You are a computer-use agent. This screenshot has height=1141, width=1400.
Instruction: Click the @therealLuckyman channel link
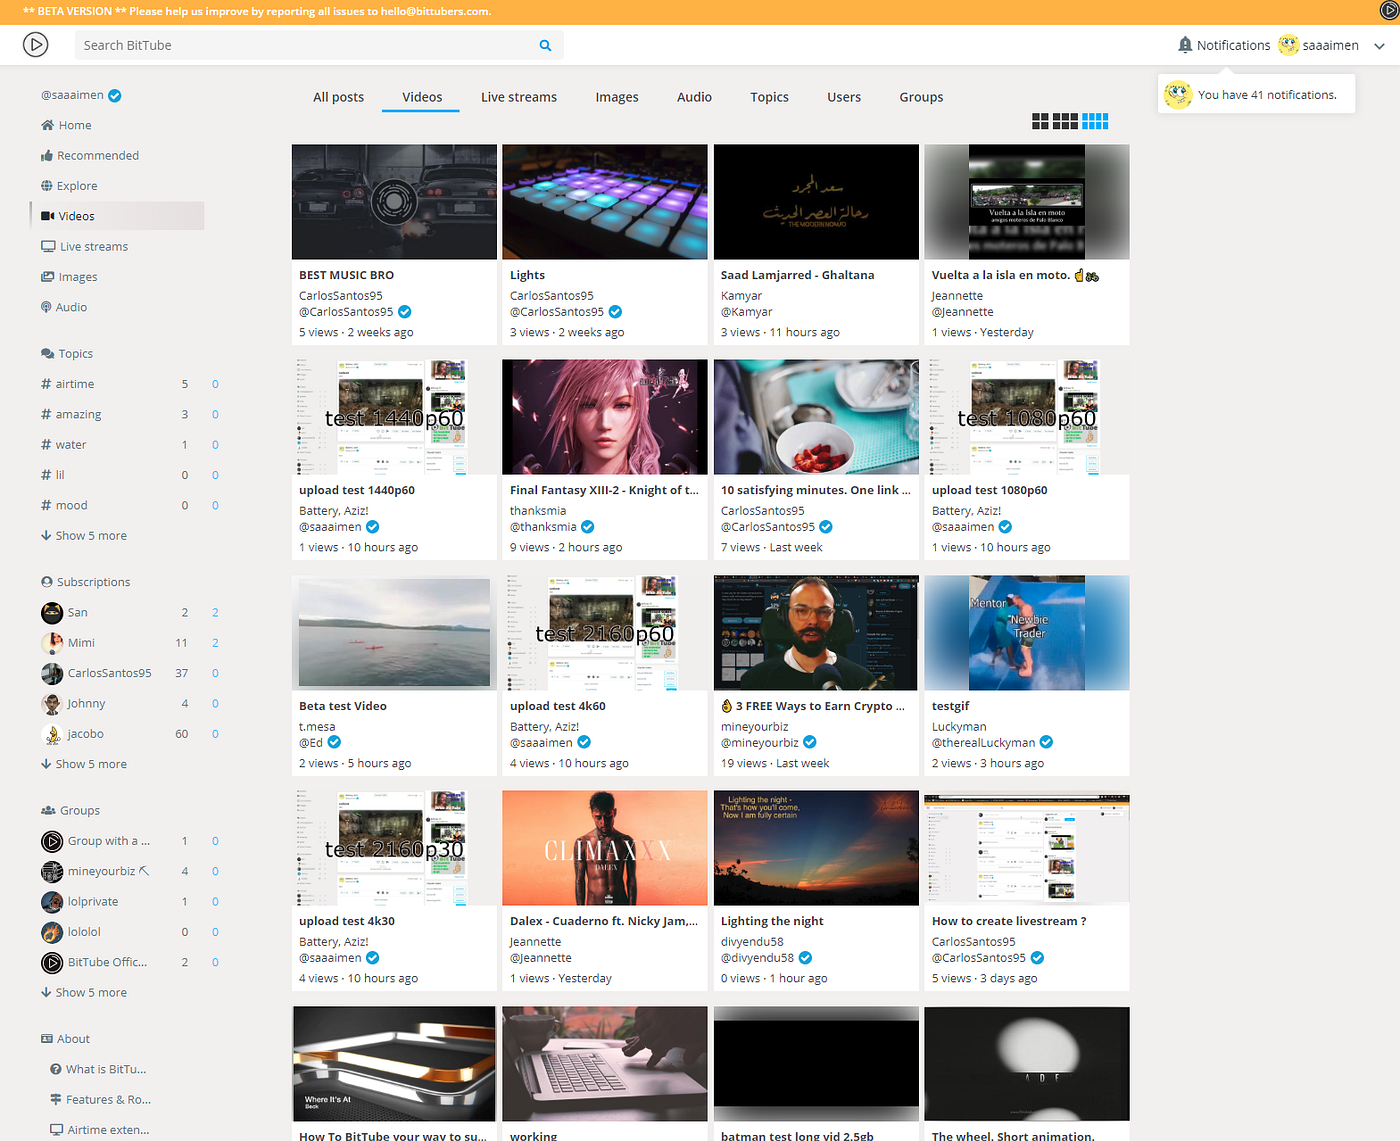pyautogui.click(x=983, y=743)
